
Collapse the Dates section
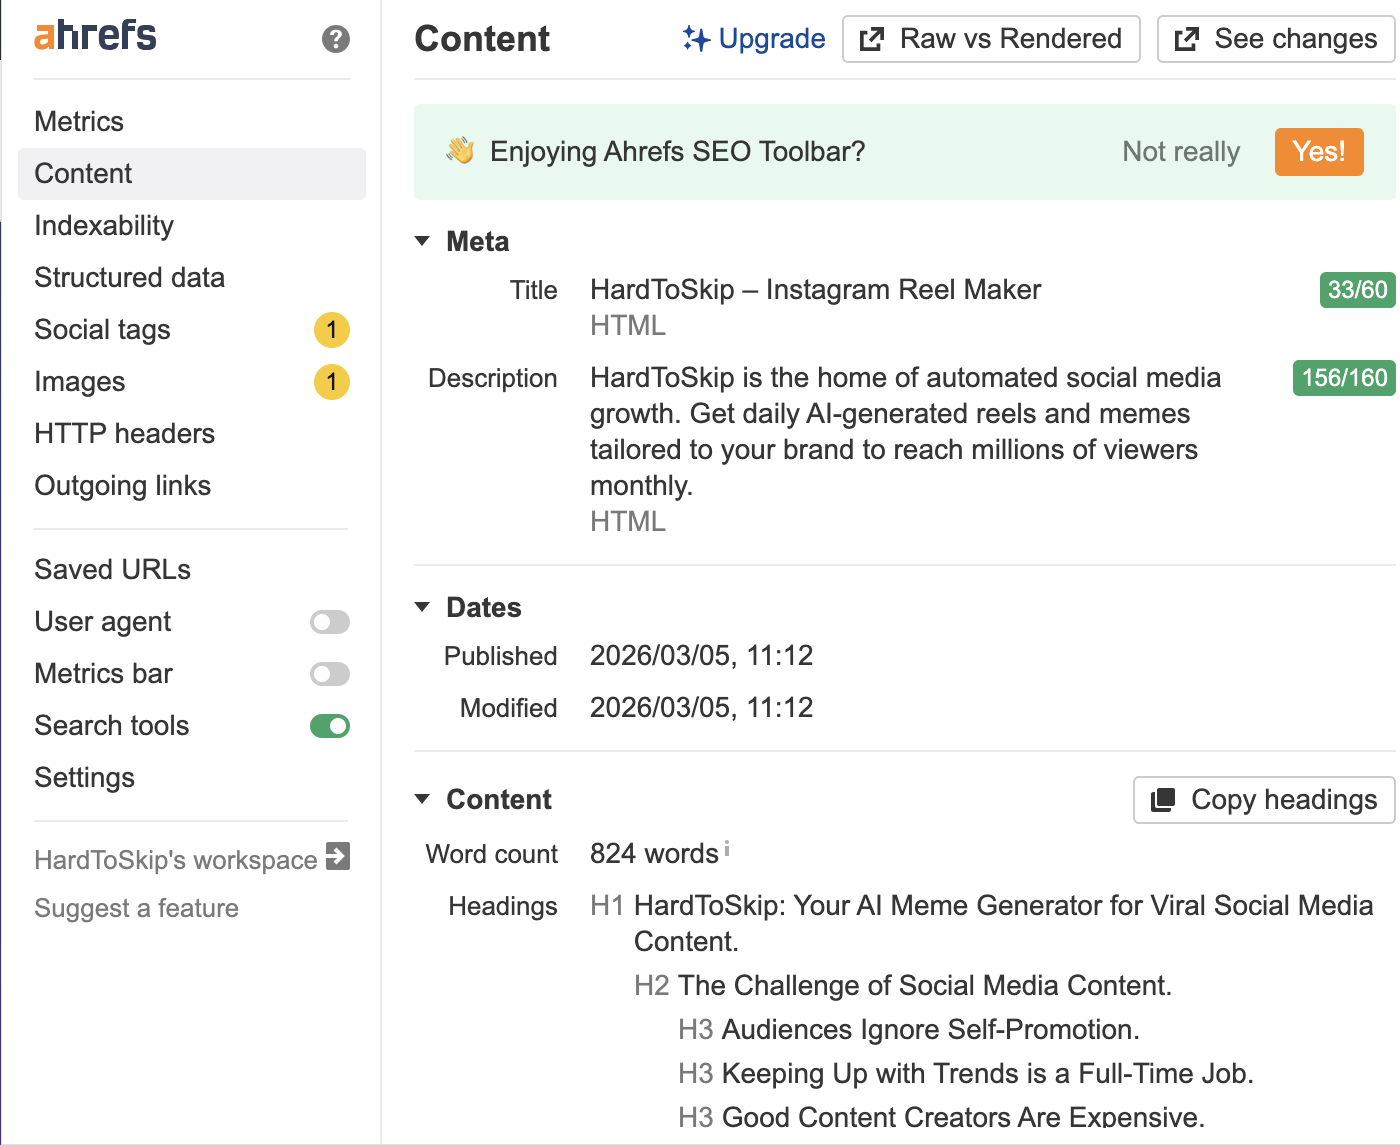pyautogui.click(x=422, y=606)
